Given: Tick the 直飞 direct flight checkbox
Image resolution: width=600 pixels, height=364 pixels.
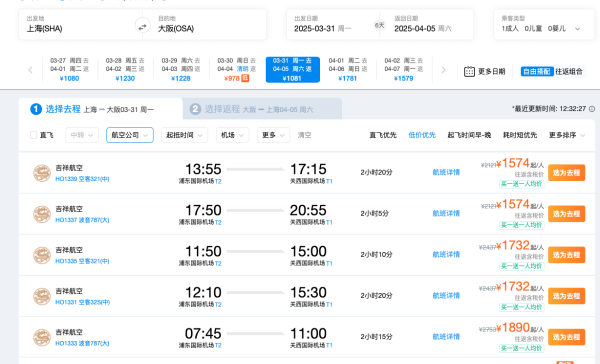Looking at the screenshot, I should [34, 135].
